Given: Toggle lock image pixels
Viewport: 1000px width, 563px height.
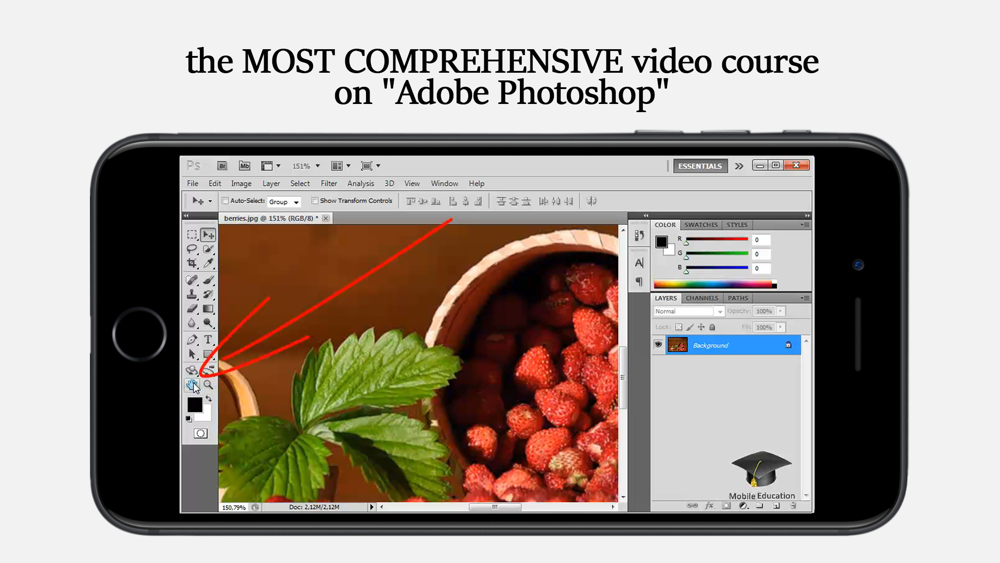Looking at the screenshot, I should [x=690, y=327].
